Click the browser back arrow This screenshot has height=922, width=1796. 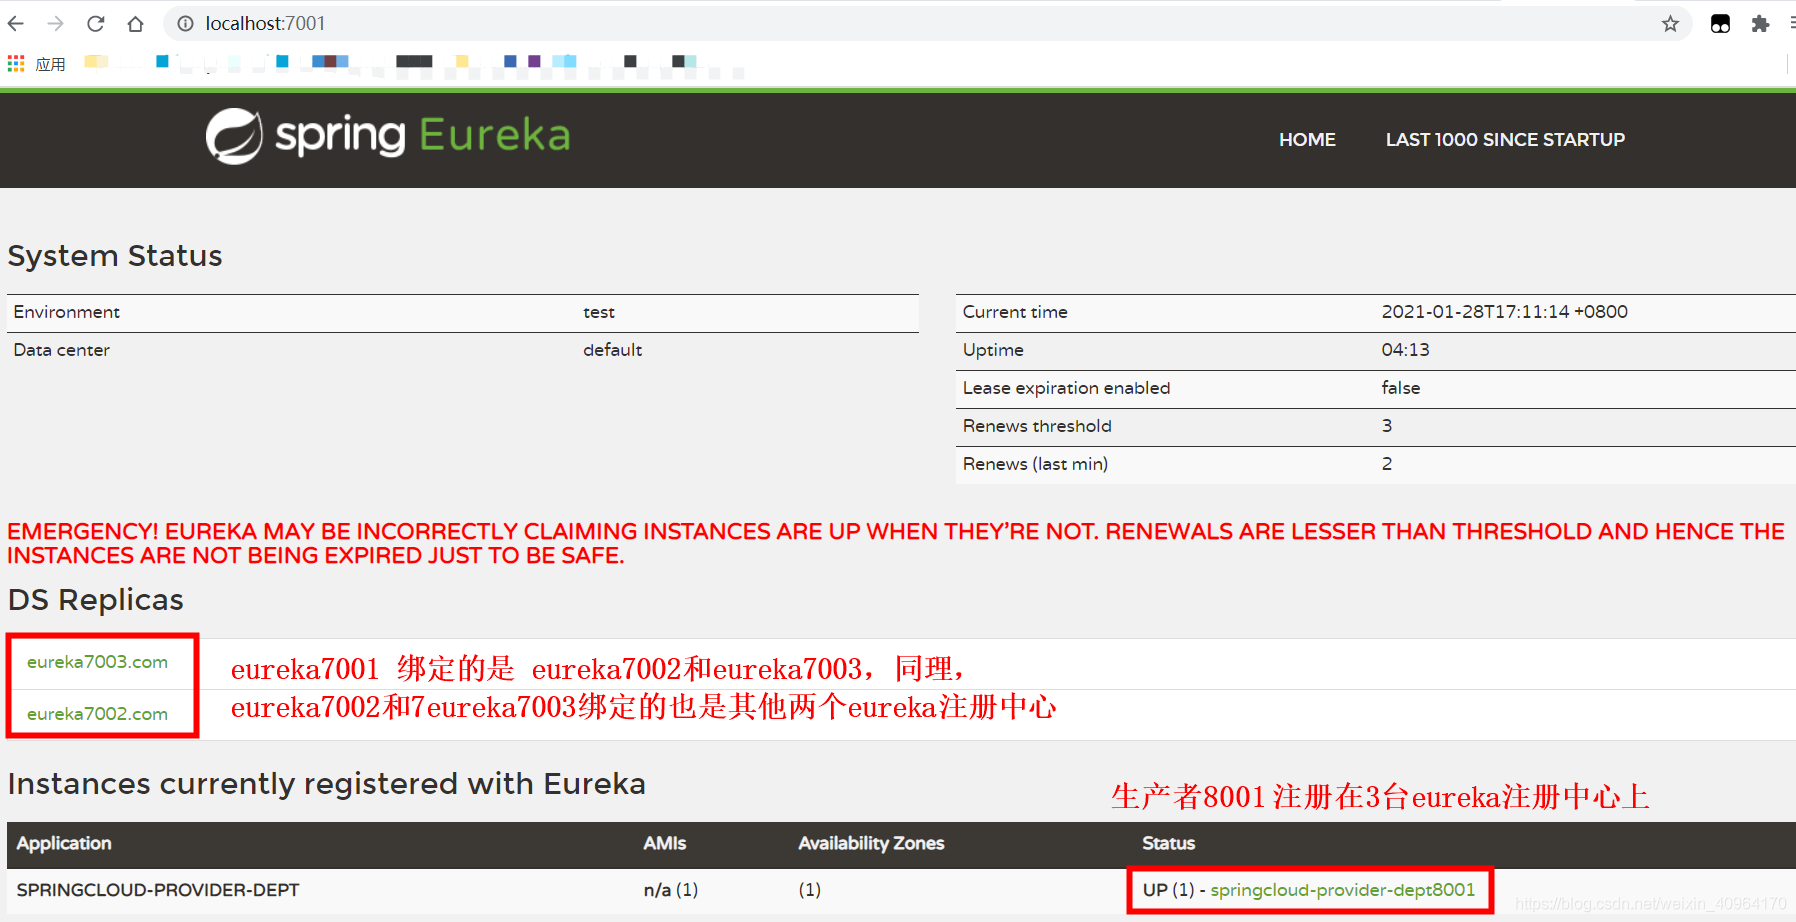click(16, 23)
